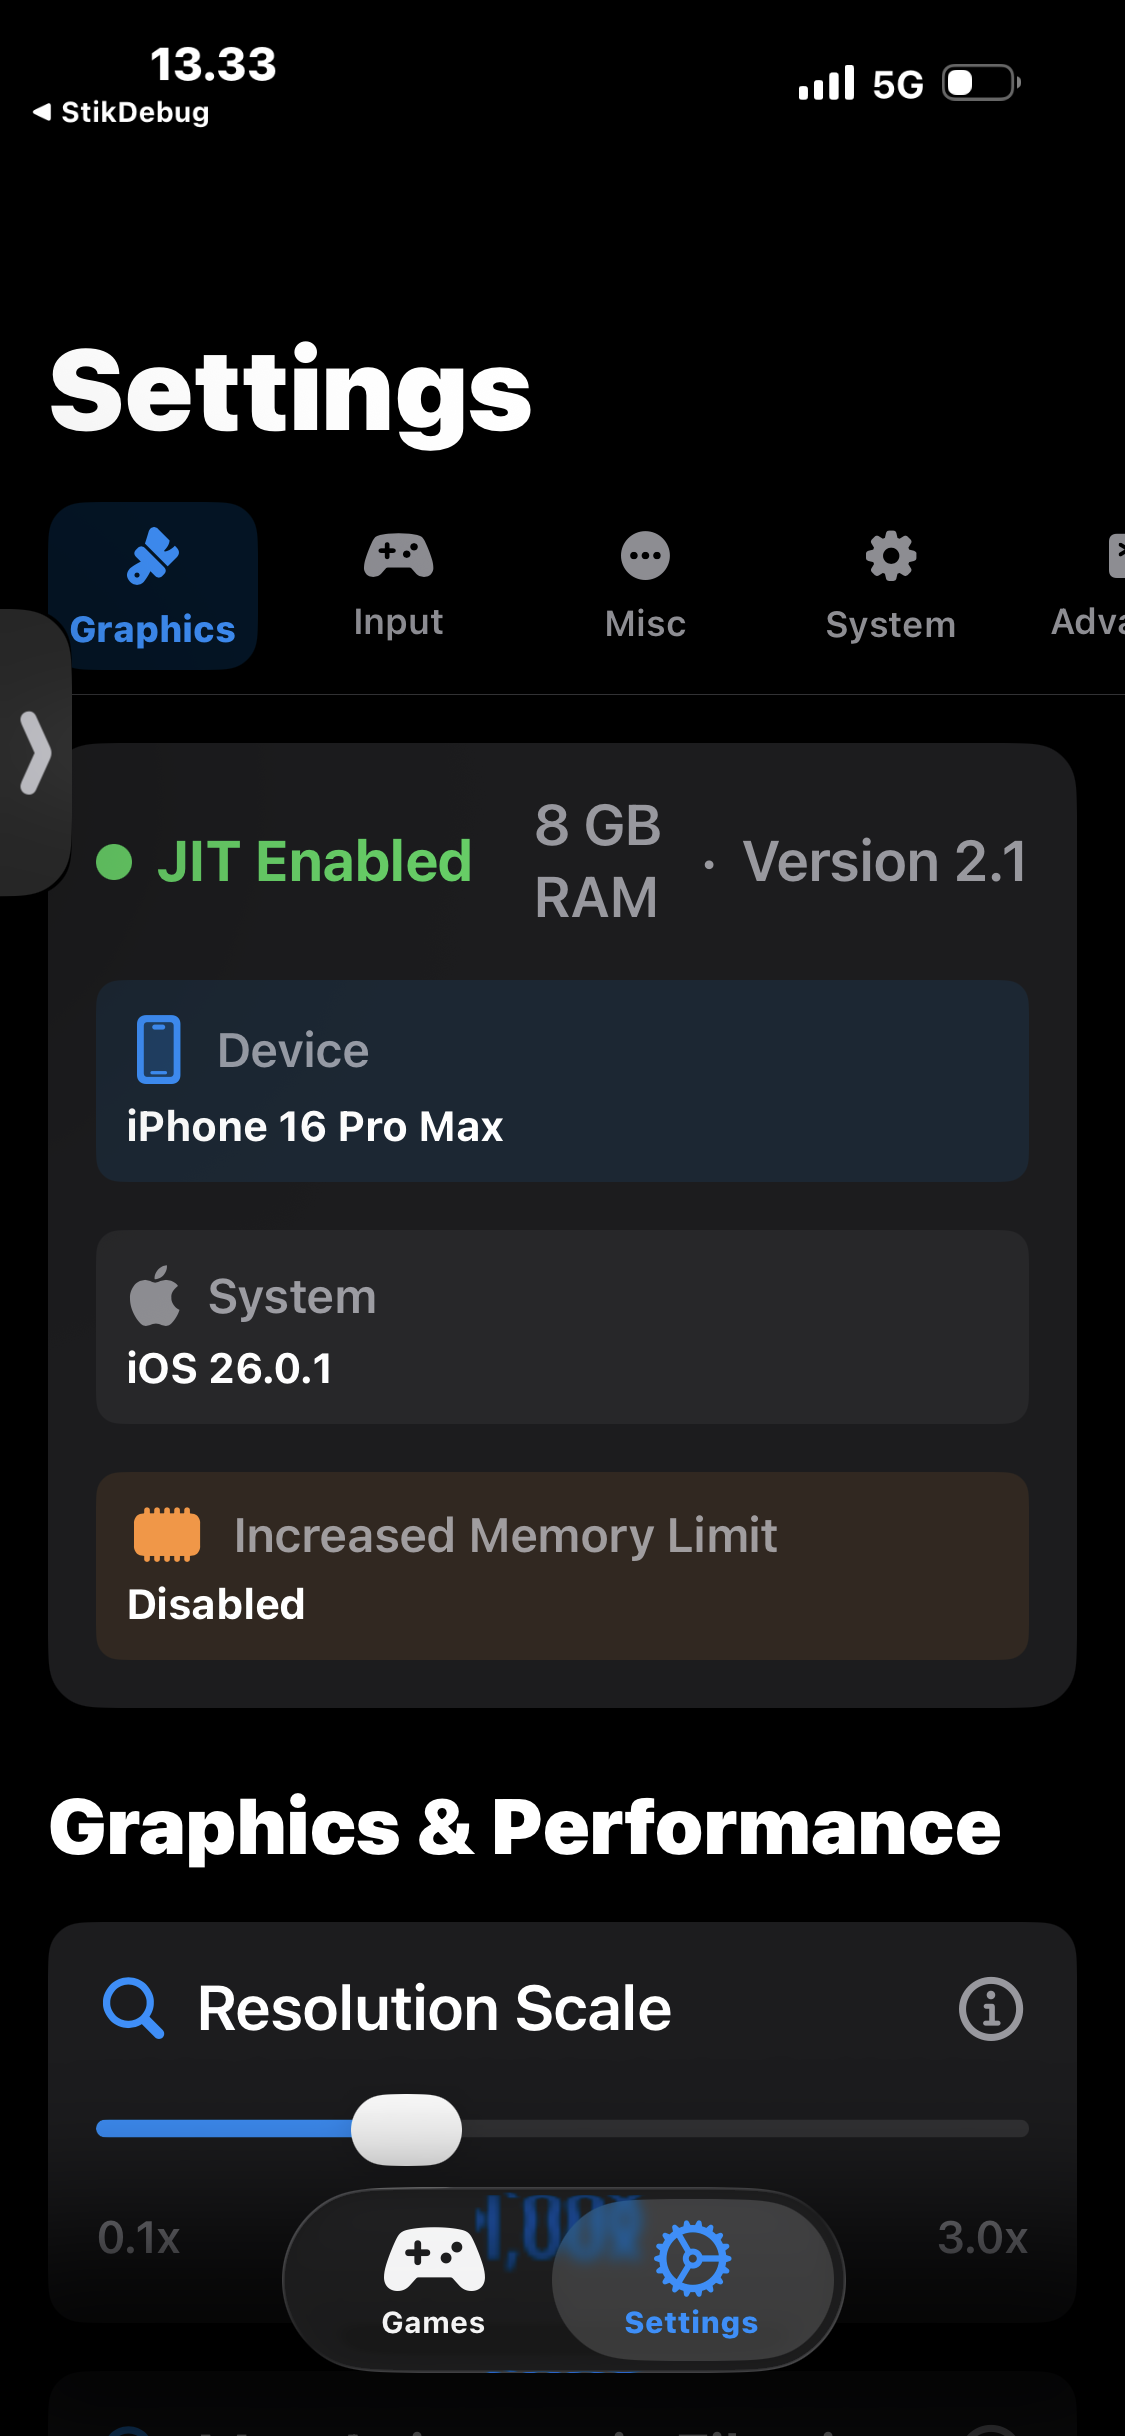Screen dimensions: 1125x2436
Task: Switch to the Misc tab
Action: click(645, 586)
